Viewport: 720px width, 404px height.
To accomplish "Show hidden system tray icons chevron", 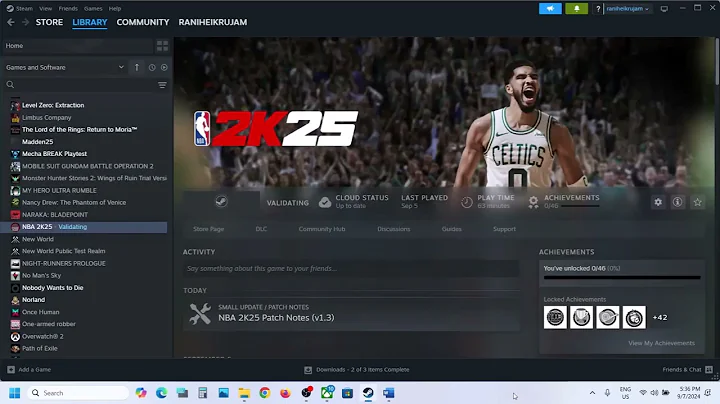I will tap(592, 393).
